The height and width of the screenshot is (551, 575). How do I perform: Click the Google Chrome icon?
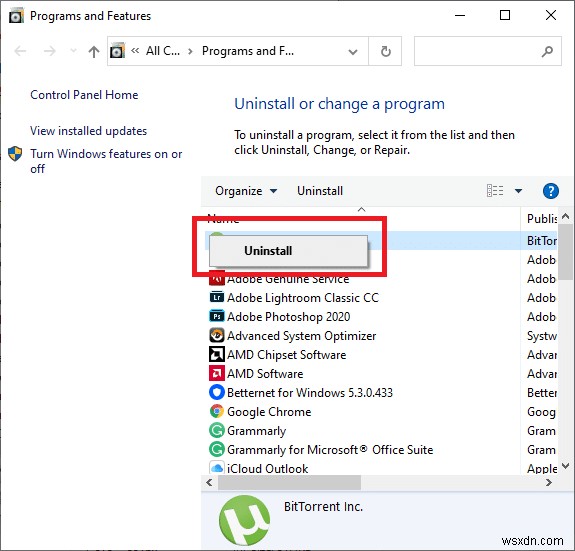click(x=216, y=411)
